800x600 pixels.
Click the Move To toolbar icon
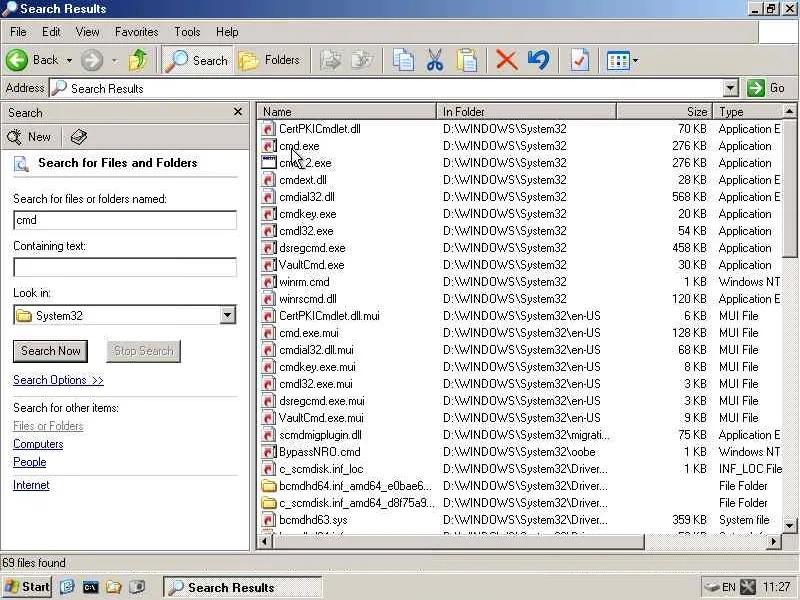click(331, 60)
